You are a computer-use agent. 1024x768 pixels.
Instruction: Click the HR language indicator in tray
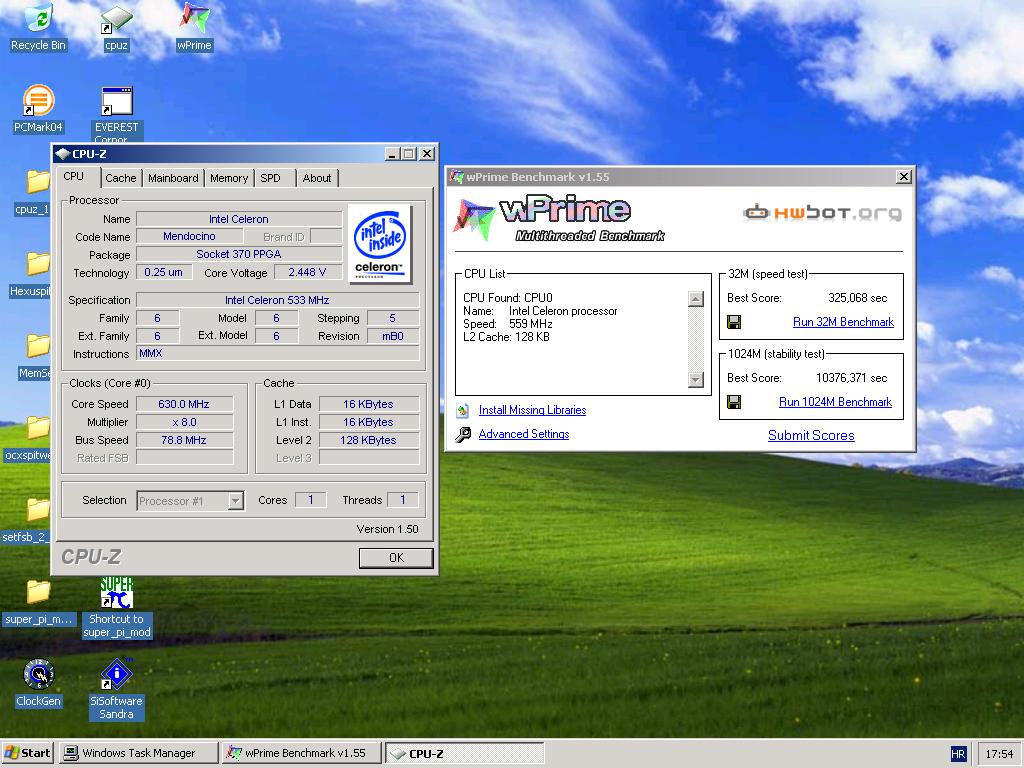tap(957, 754)
